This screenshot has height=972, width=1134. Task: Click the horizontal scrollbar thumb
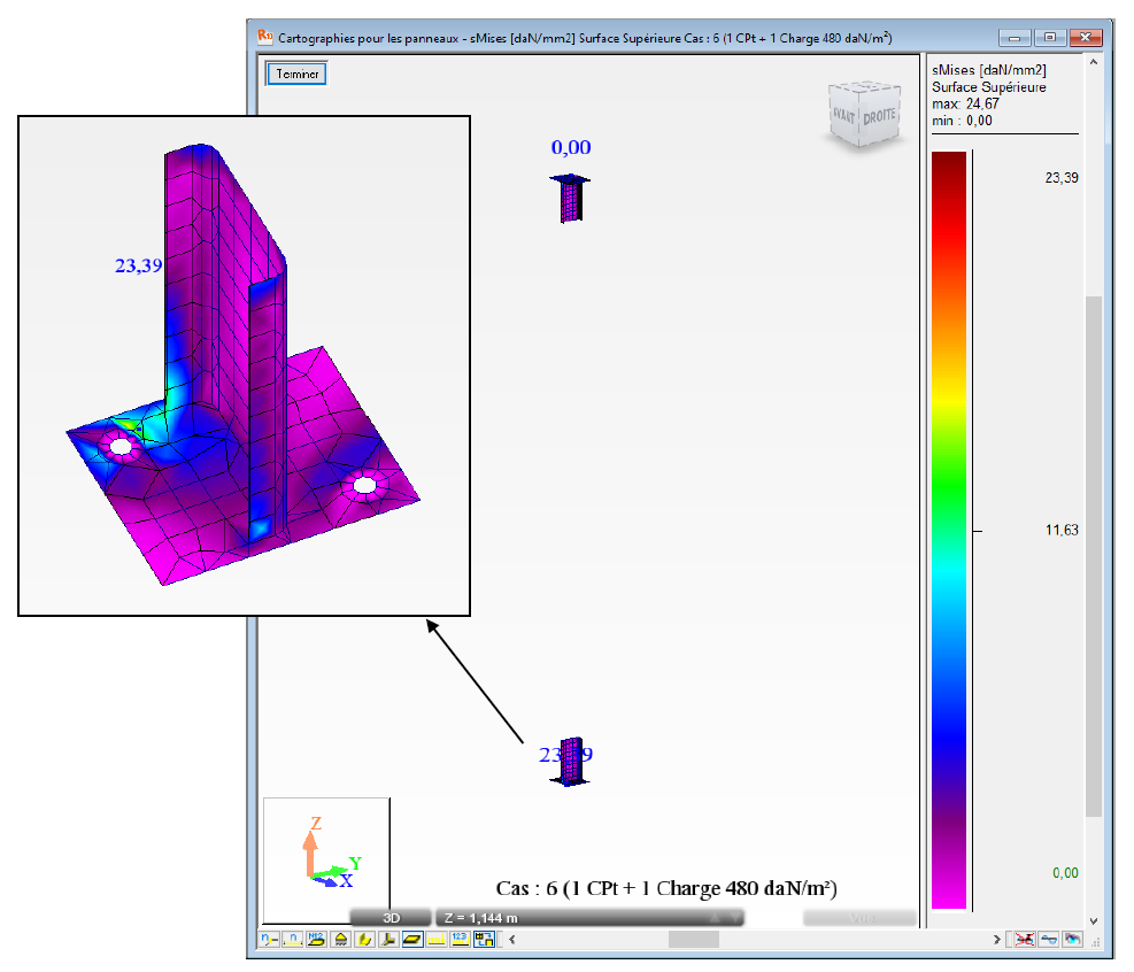coord(694,939)
